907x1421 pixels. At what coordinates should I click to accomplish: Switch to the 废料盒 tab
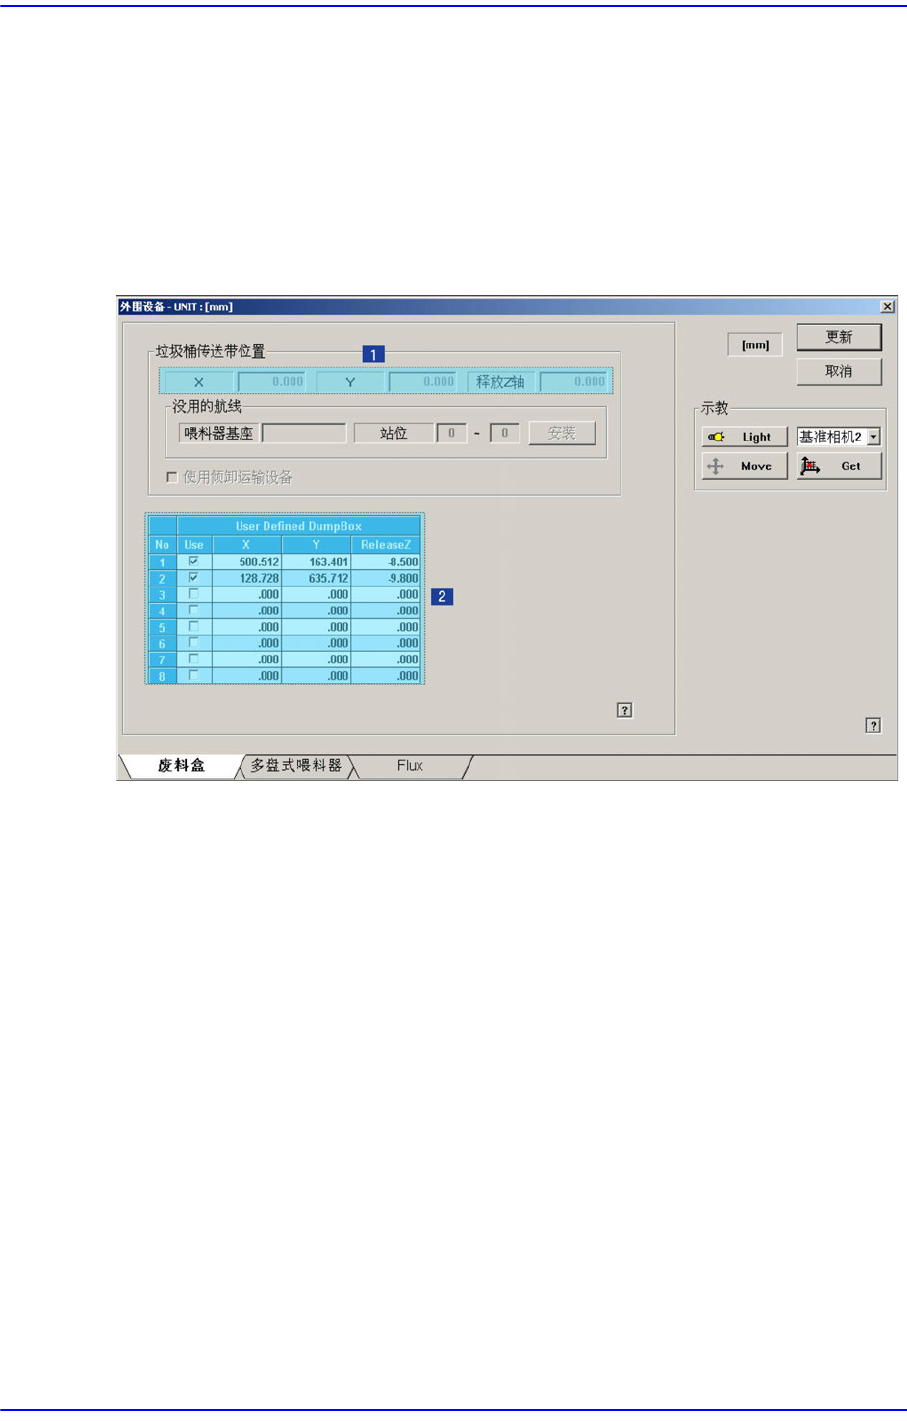(181, 766)
